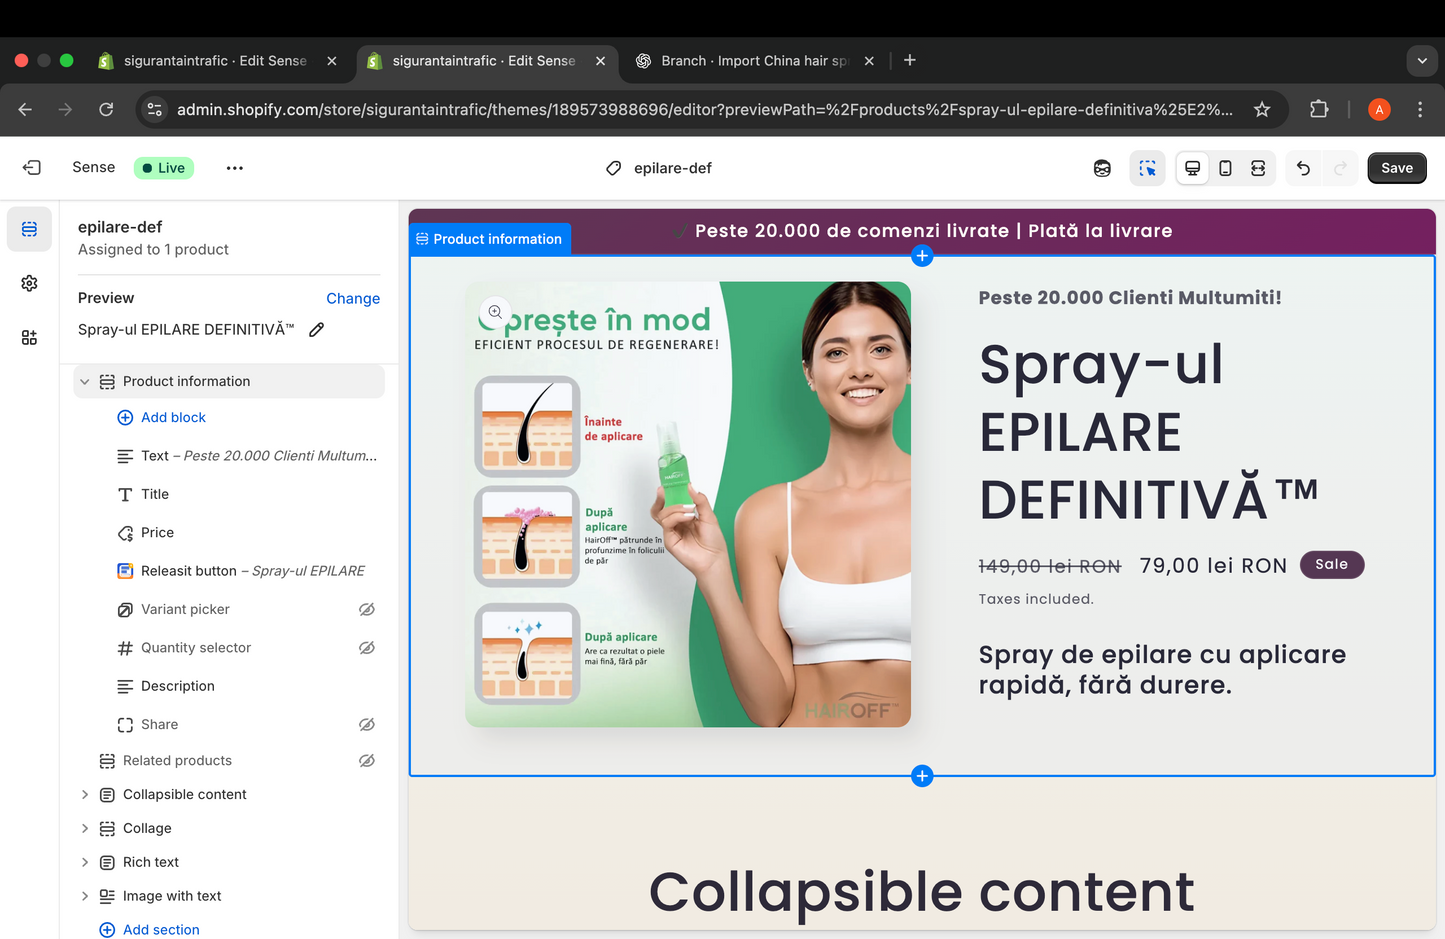The image size is (1445, 939).
Task: Open the theme settings gear icon
Action: pyautogui.click(x=29, y=284)
